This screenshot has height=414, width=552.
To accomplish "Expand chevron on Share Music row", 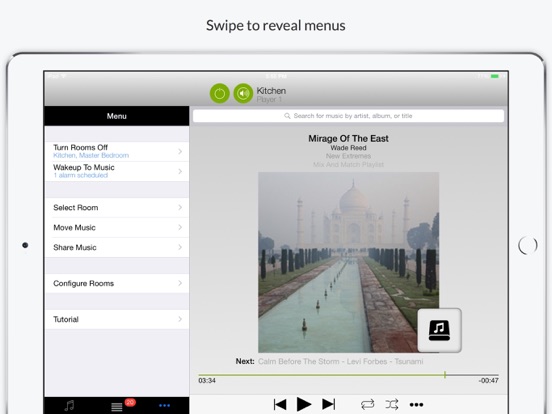I will pos(180,247).
